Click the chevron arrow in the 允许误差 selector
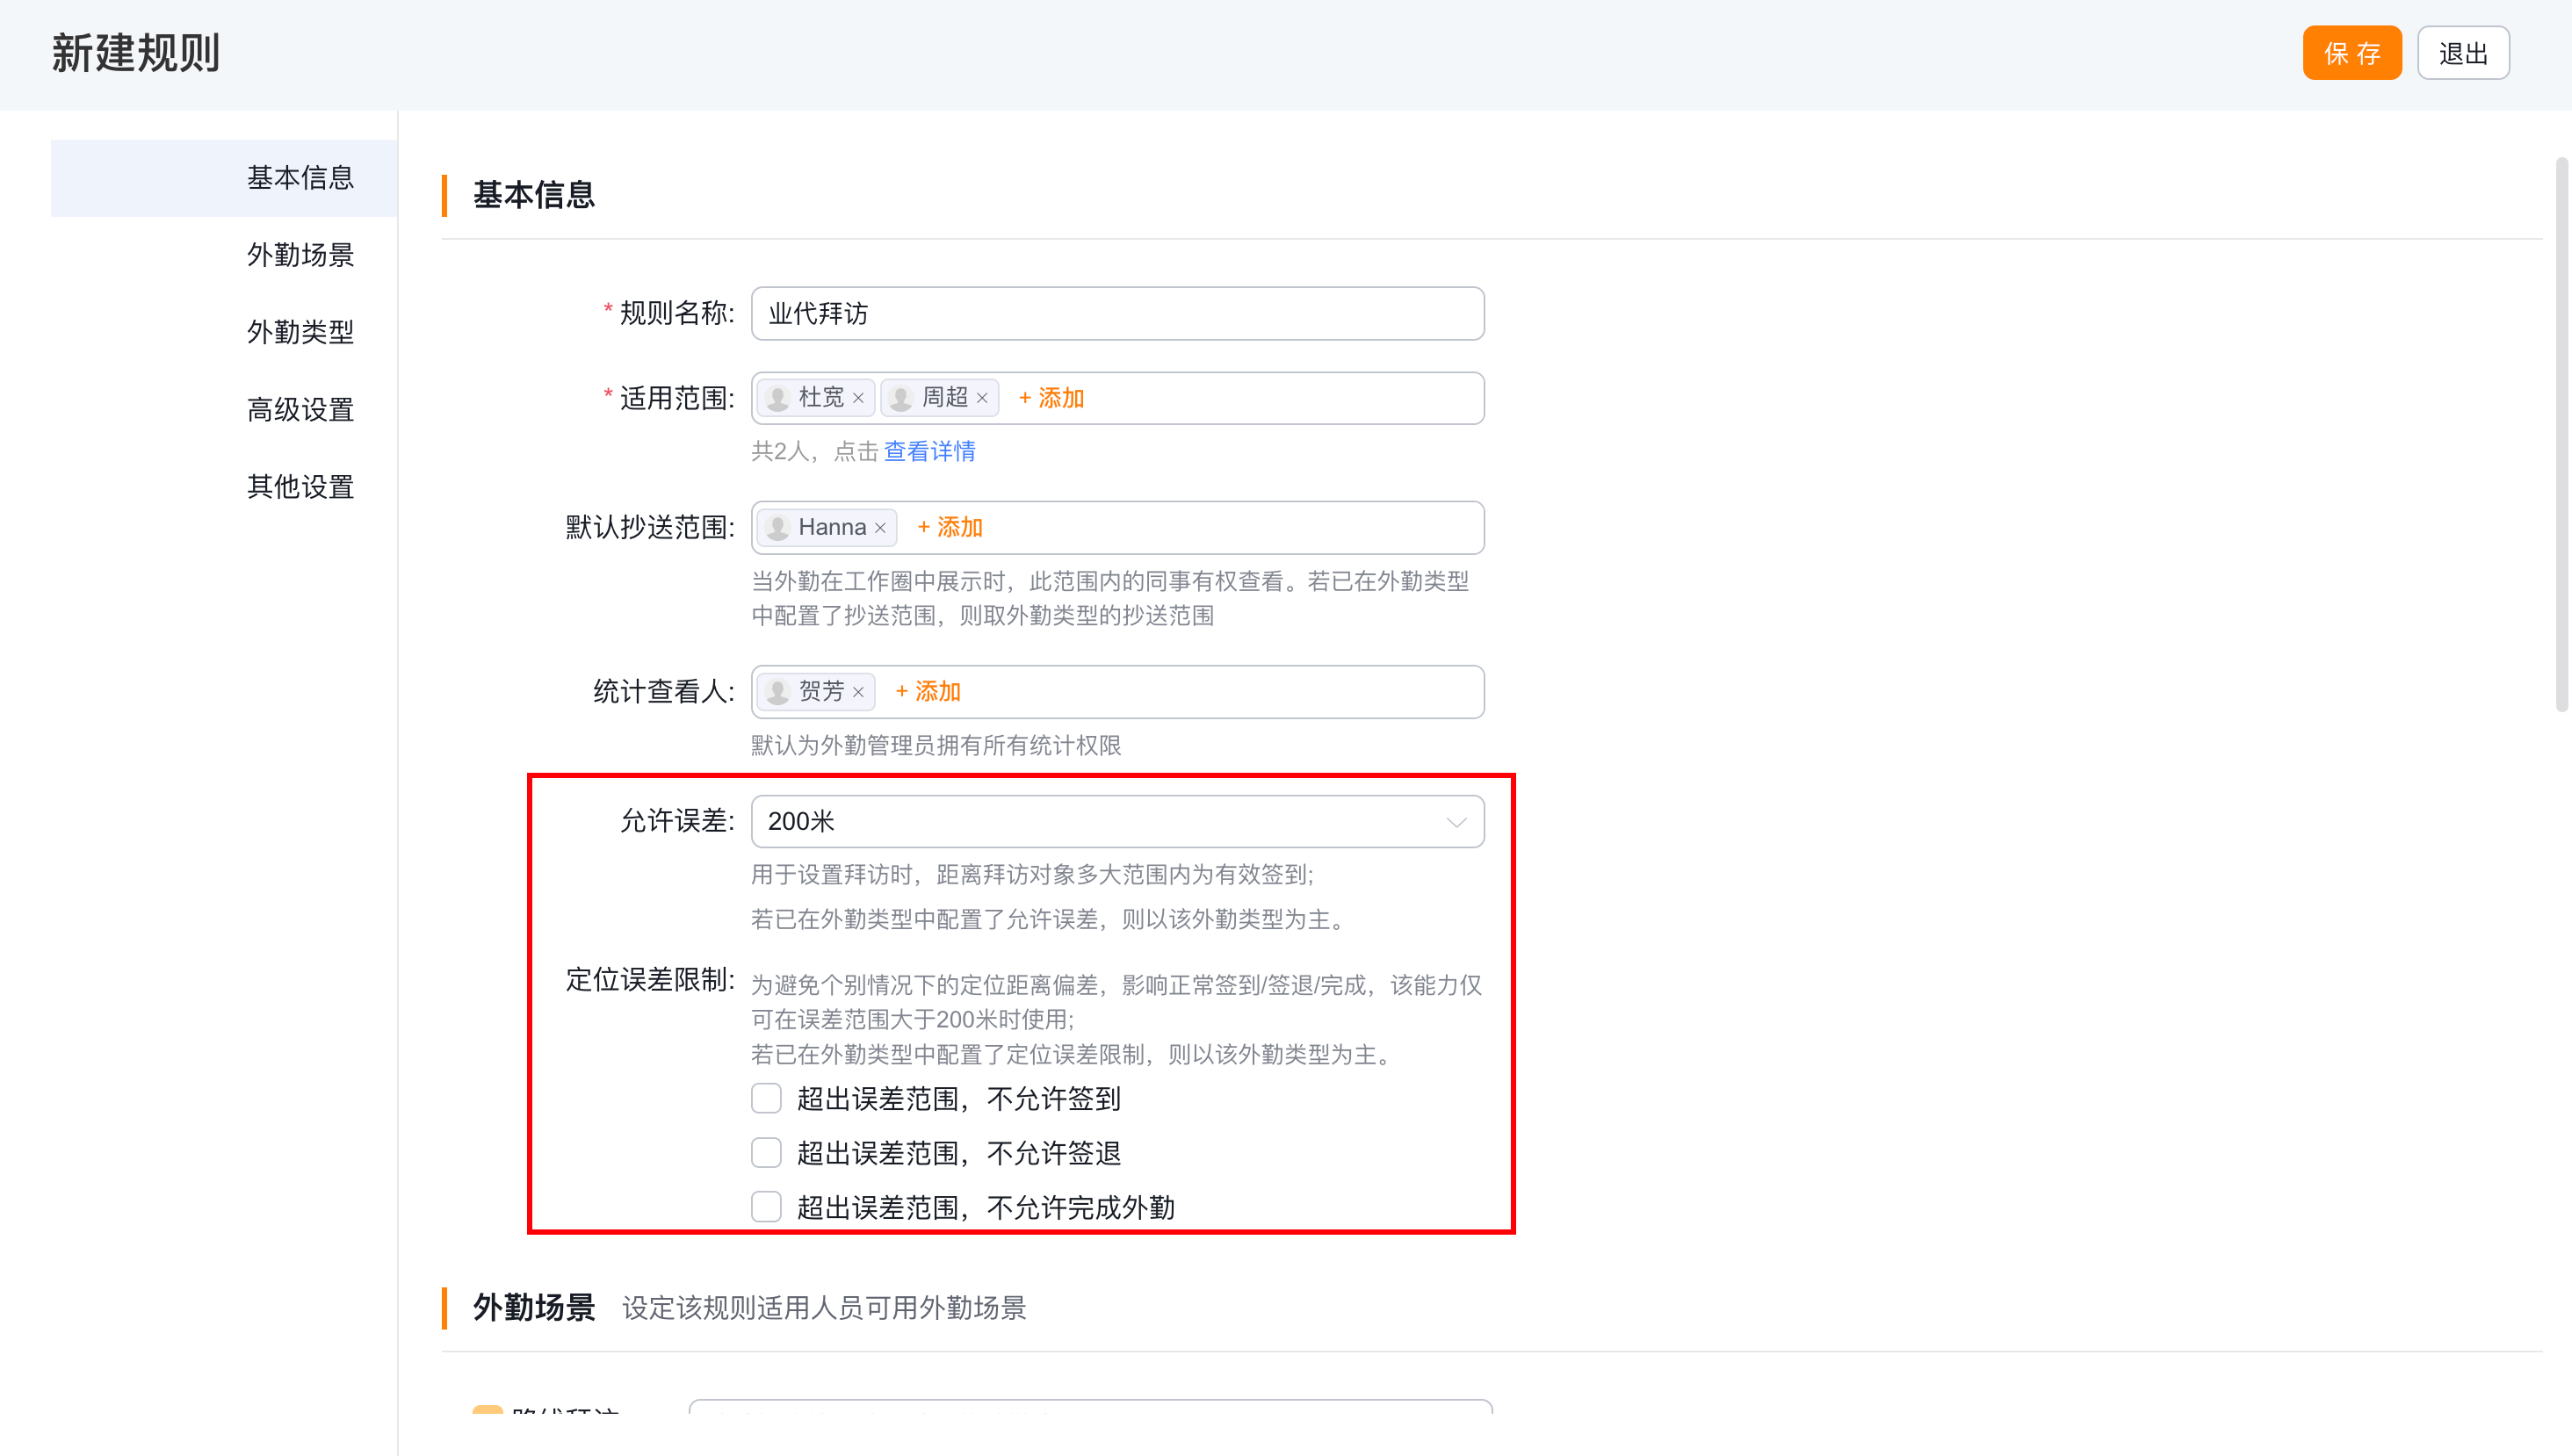 [x=1456, y=822]
